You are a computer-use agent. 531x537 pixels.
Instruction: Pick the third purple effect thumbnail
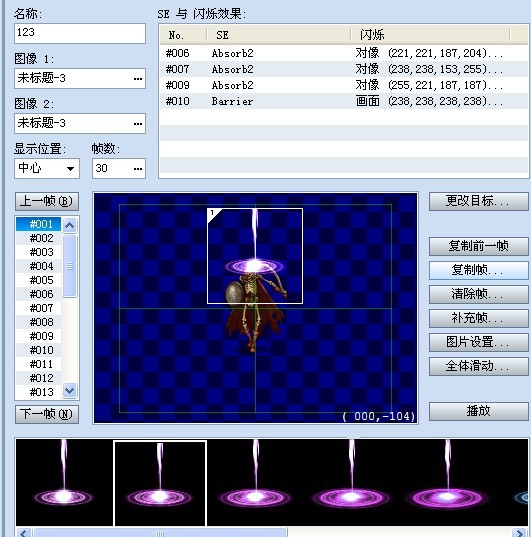pyautogui.click(x=256, y=482)
